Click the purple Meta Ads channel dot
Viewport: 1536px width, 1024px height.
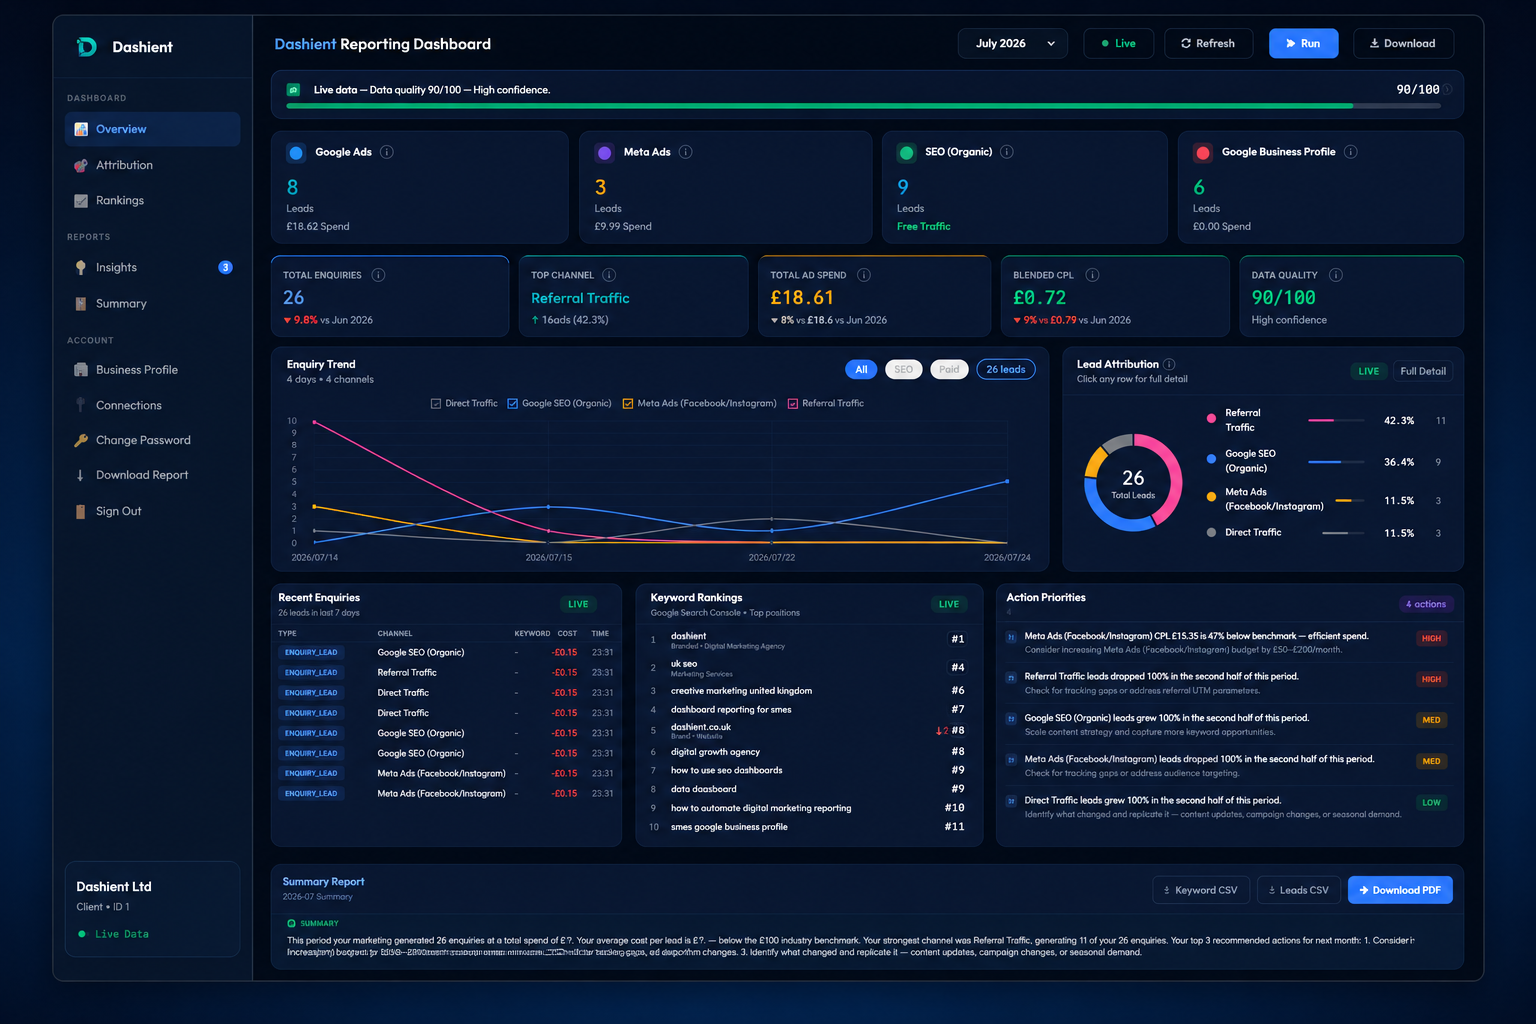click(x=604, y=153)
